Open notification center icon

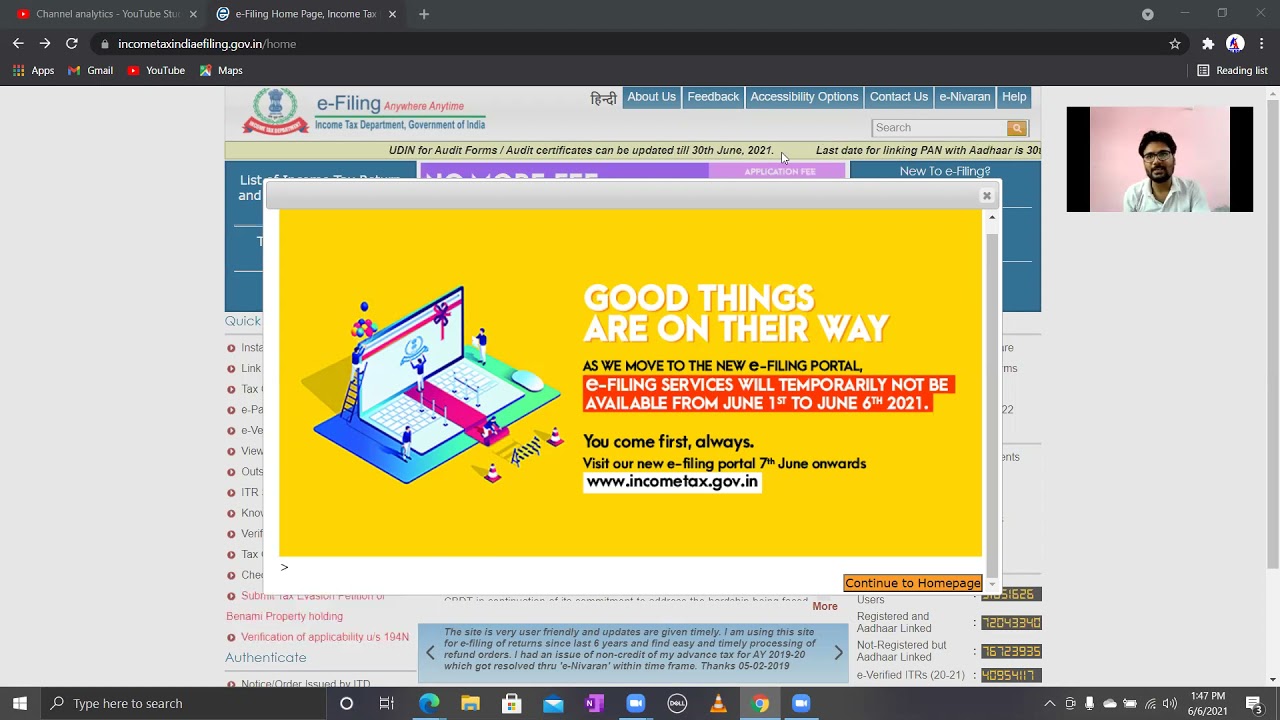[1253, 704]
